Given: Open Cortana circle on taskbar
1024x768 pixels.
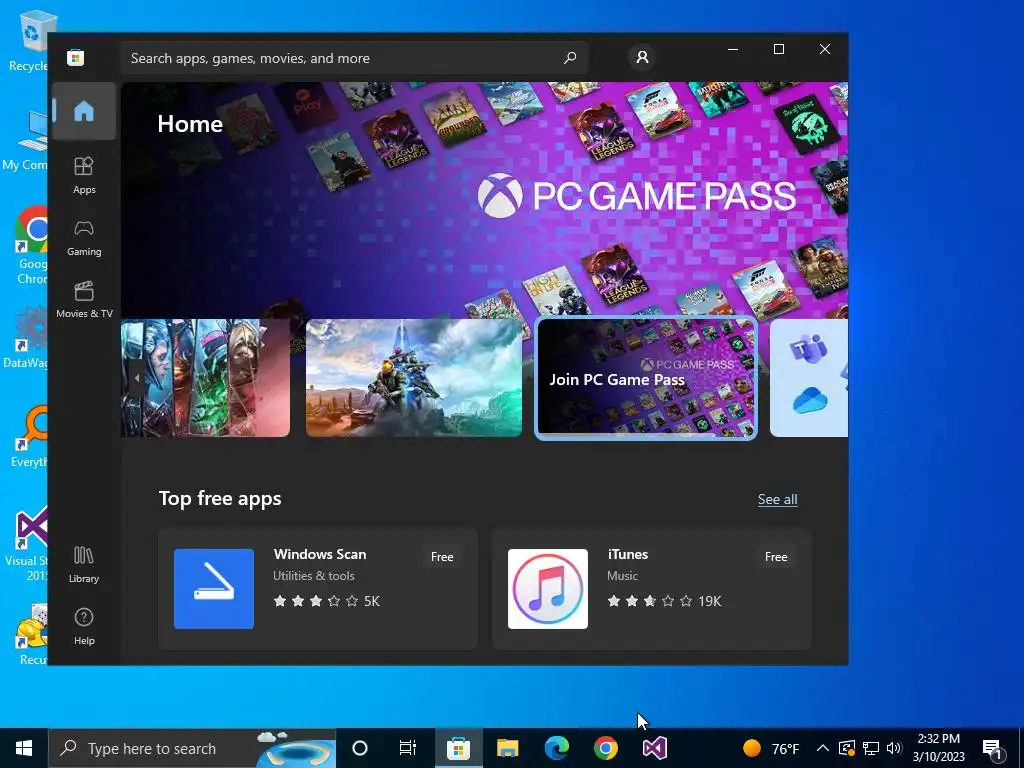Looking at the screenshot, I should 360,748.
